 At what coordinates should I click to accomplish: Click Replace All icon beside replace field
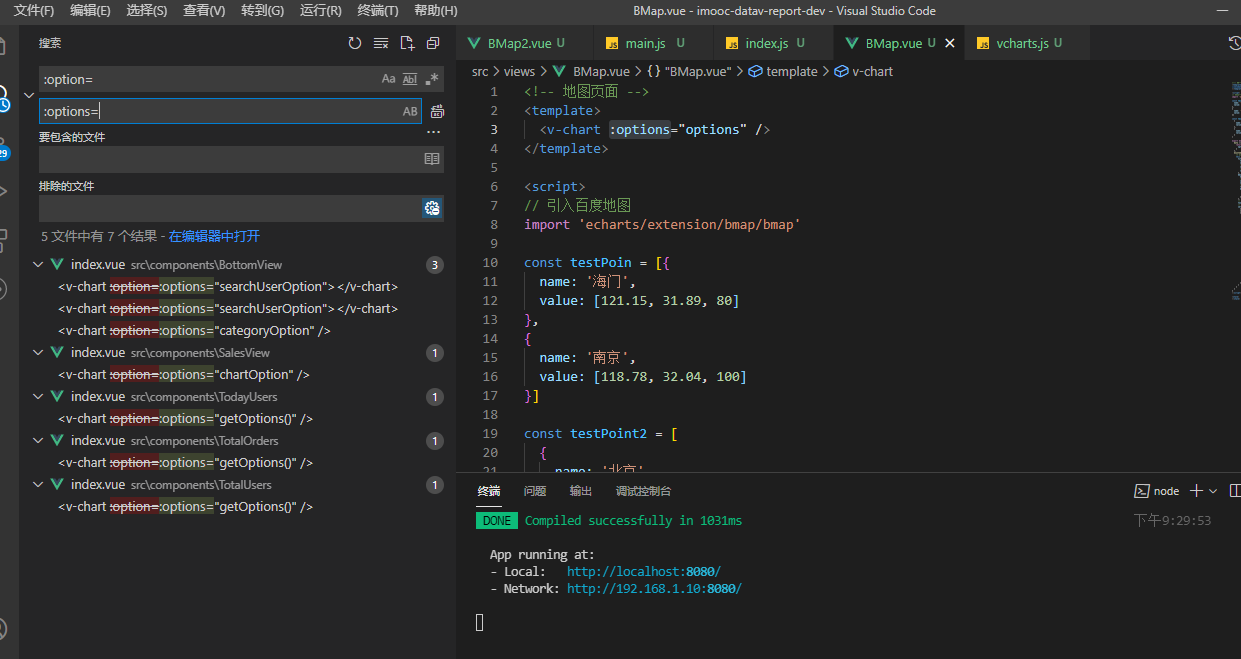click(437, 111)
